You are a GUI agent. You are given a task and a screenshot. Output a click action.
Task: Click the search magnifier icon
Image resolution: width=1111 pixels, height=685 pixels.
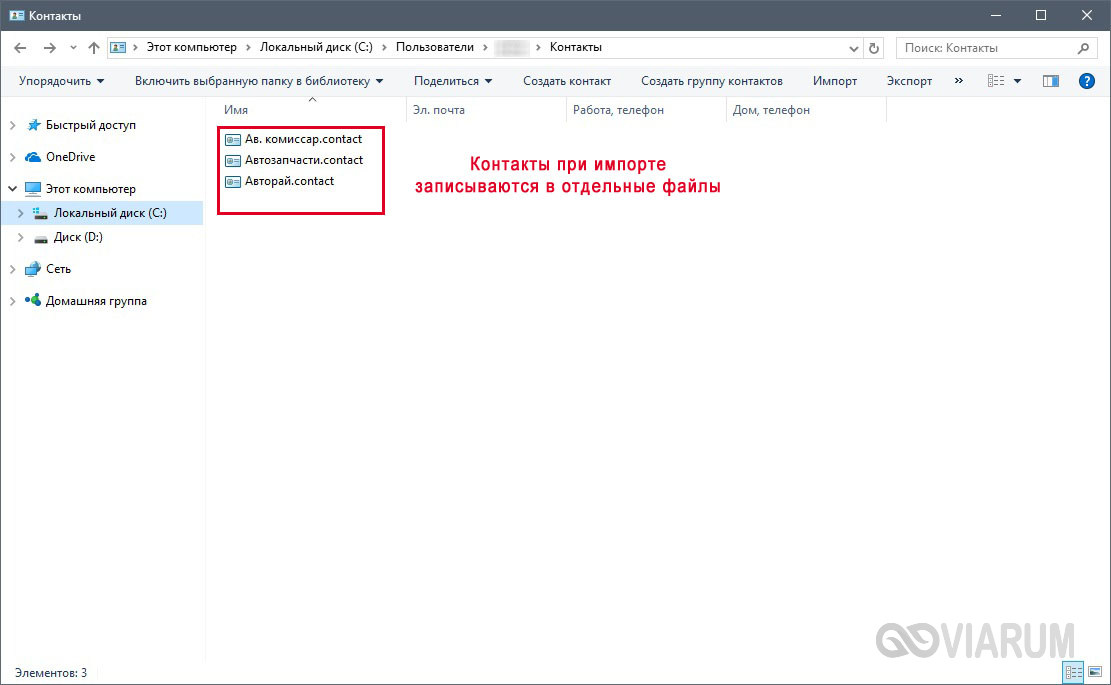tap(1083, 48)
